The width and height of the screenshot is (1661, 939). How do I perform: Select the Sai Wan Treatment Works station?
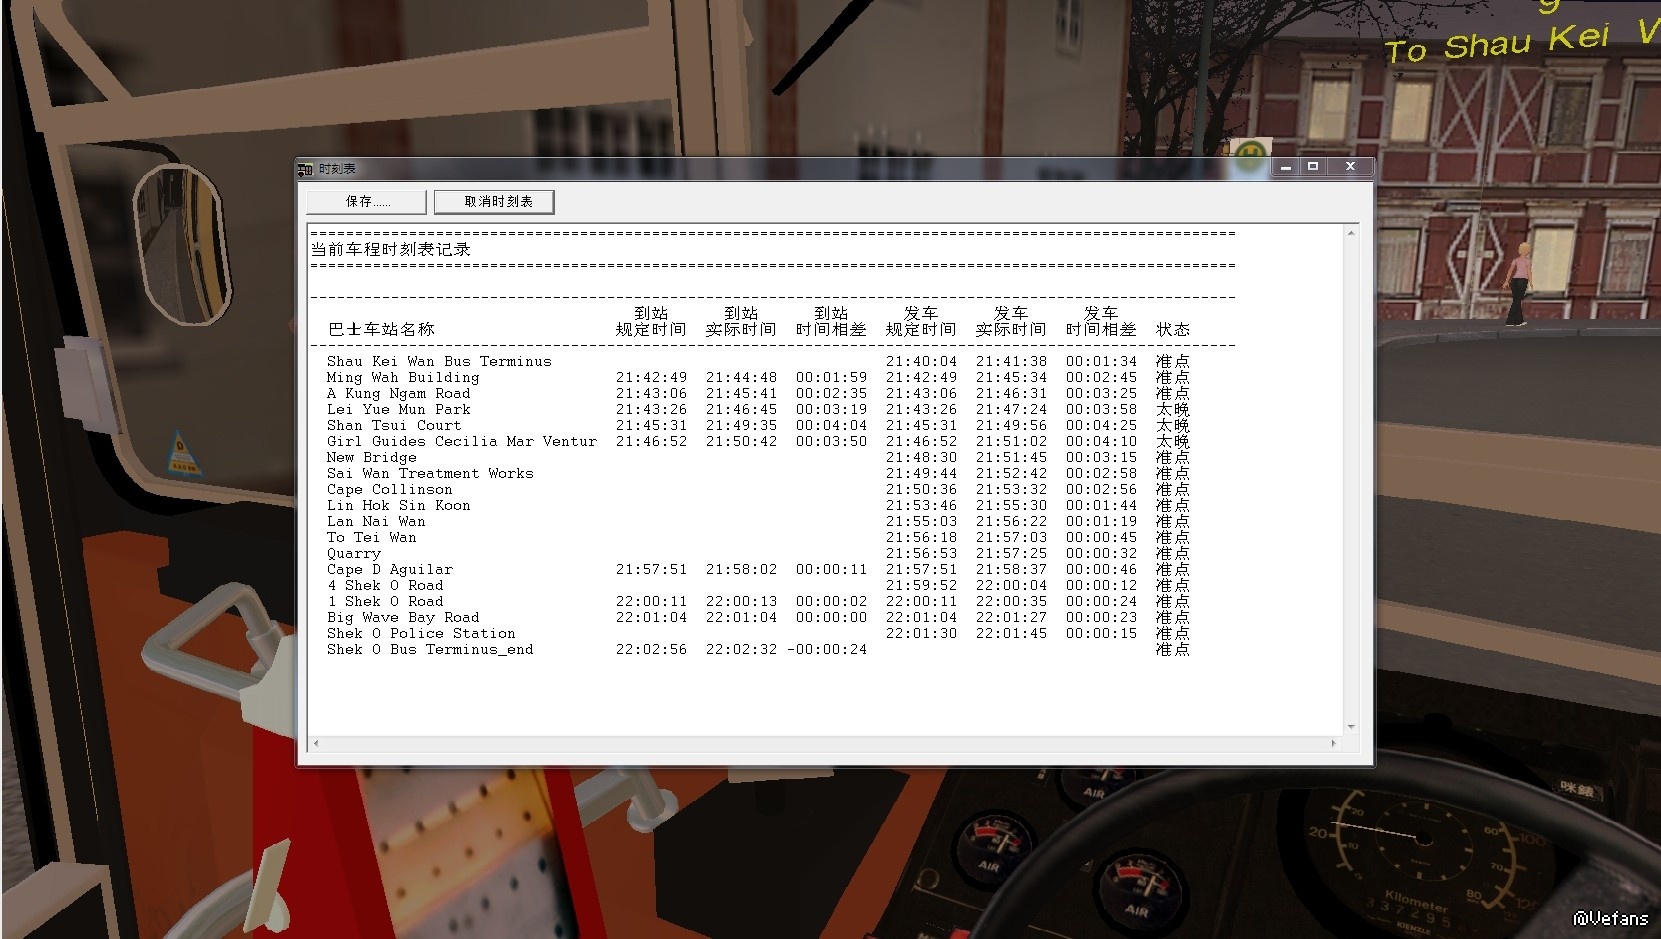coord(430,473)
